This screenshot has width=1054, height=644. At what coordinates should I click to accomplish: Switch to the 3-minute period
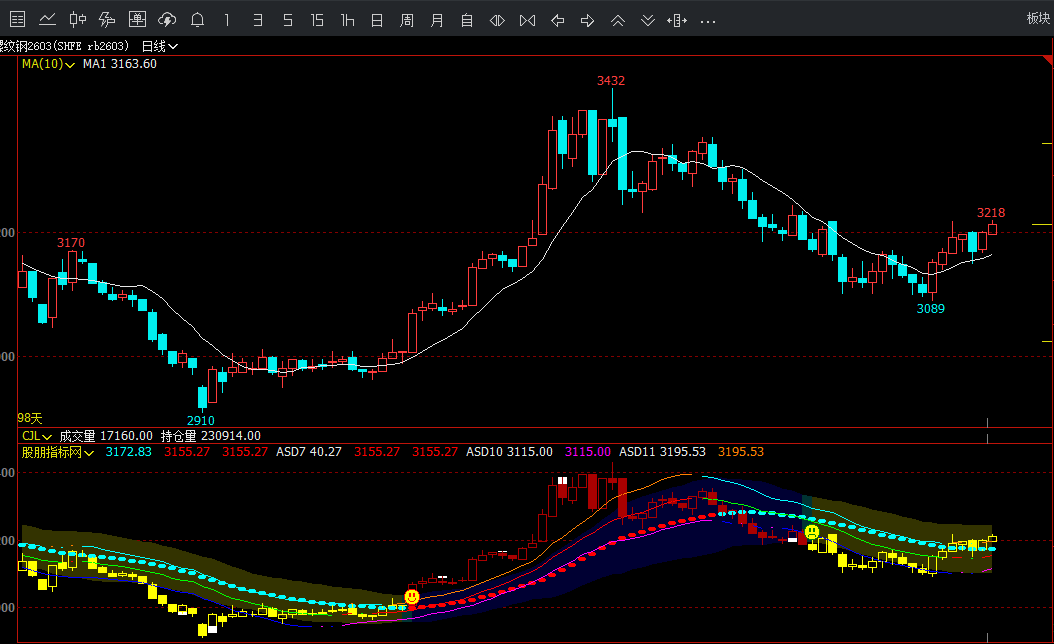(257, 20)
